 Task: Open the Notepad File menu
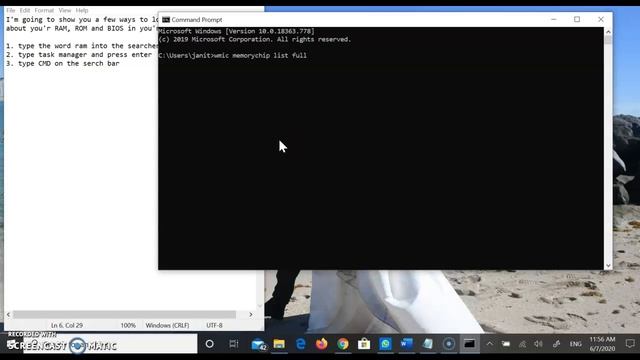click(x=10, y=10)
